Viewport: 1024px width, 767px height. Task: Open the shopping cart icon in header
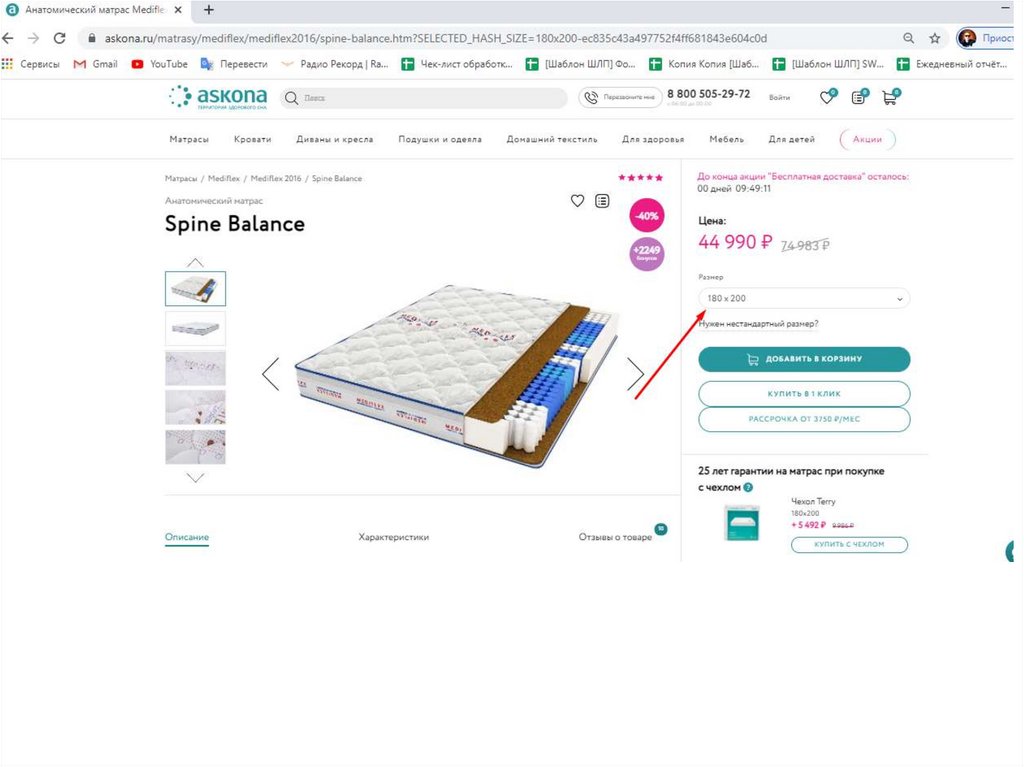(x=889, y=98)
